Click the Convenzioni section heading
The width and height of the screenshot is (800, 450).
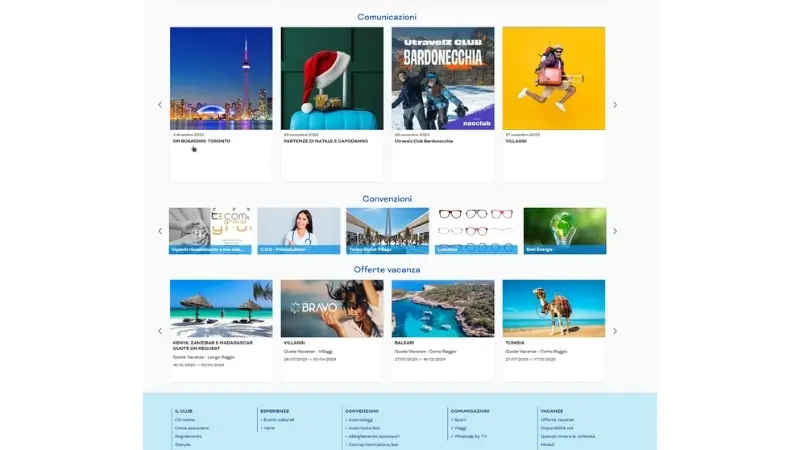[387, 198]
